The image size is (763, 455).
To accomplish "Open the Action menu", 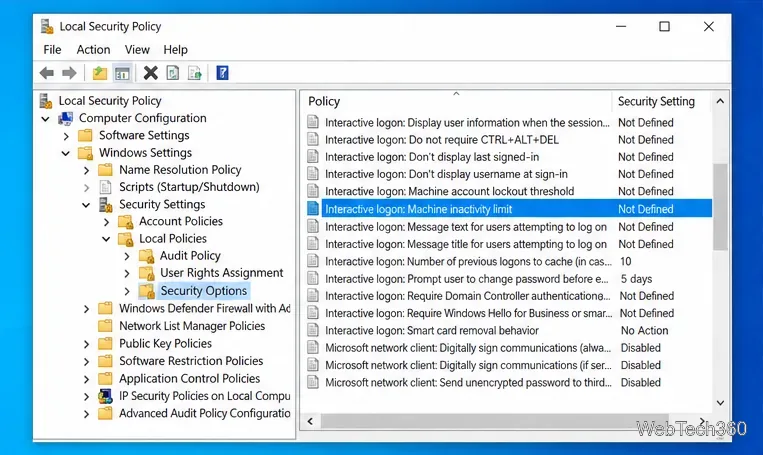I will point(93,50).
